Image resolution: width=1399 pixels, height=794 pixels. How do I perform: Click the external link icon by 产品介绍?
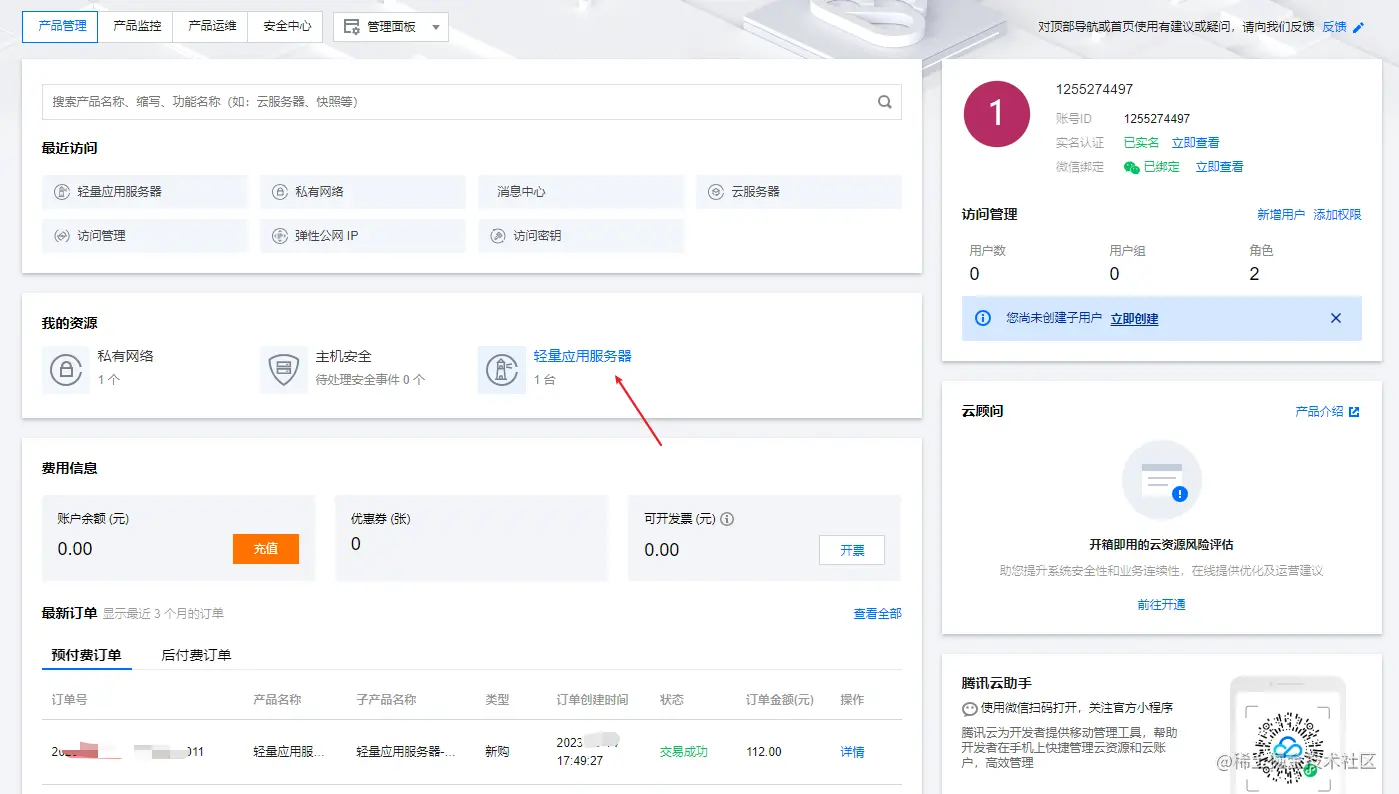(1354, 411)
